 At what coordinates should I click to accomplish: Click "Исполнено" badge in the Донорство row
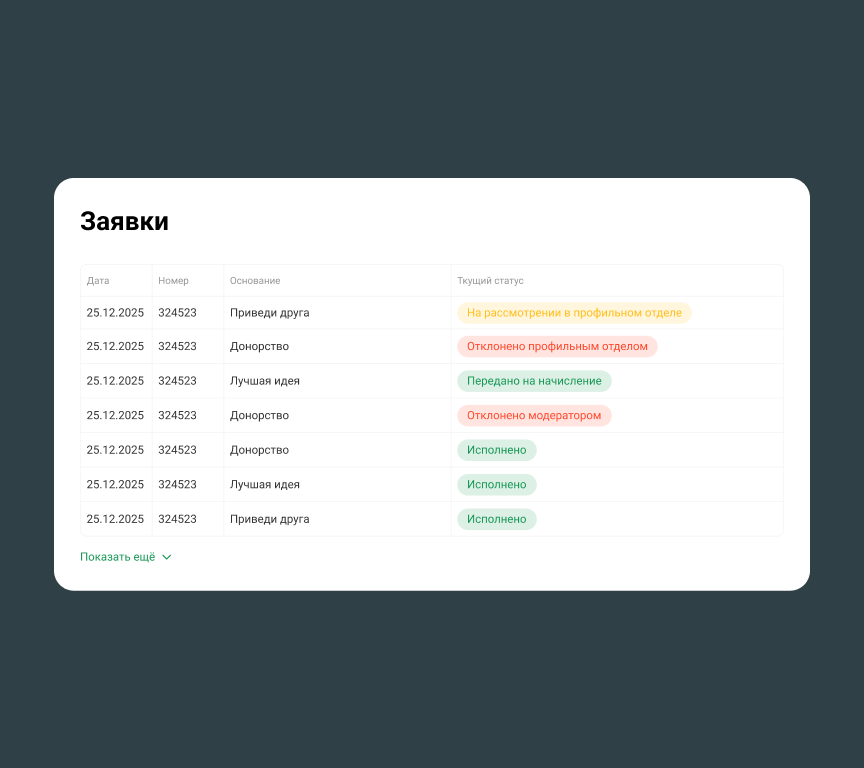click(496, 450)
